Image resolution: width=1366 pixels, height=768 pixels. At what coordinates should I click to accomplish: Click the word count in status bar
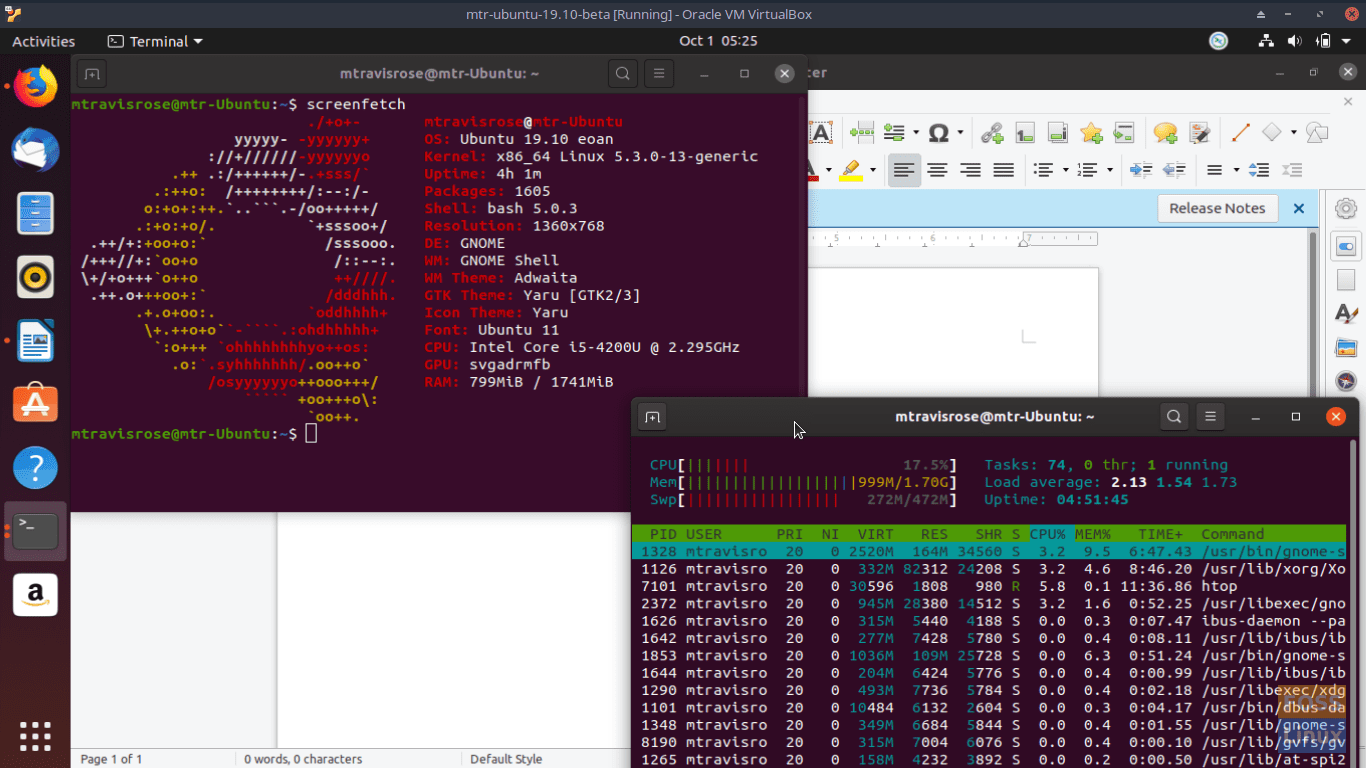pos(303,759)
